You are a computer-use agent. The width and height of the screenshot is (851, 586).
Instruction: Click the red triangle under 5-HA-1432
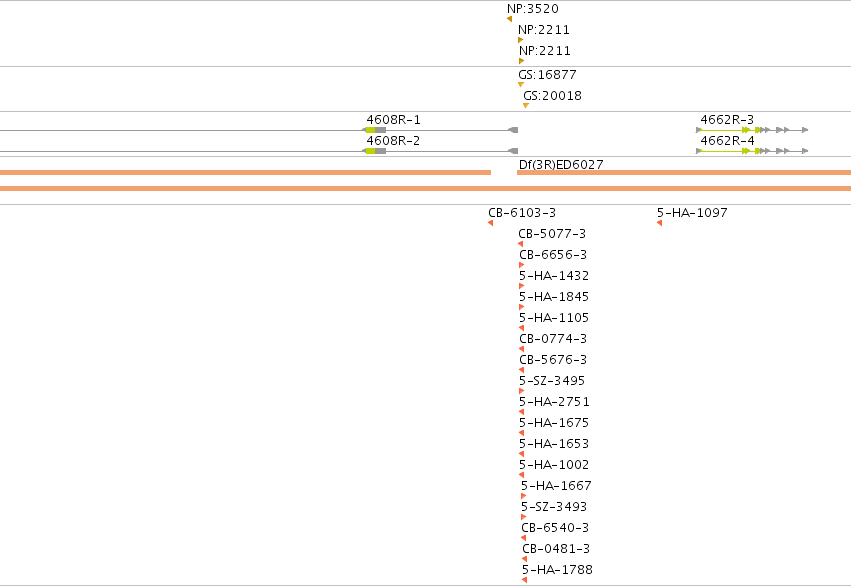point(522,286)
